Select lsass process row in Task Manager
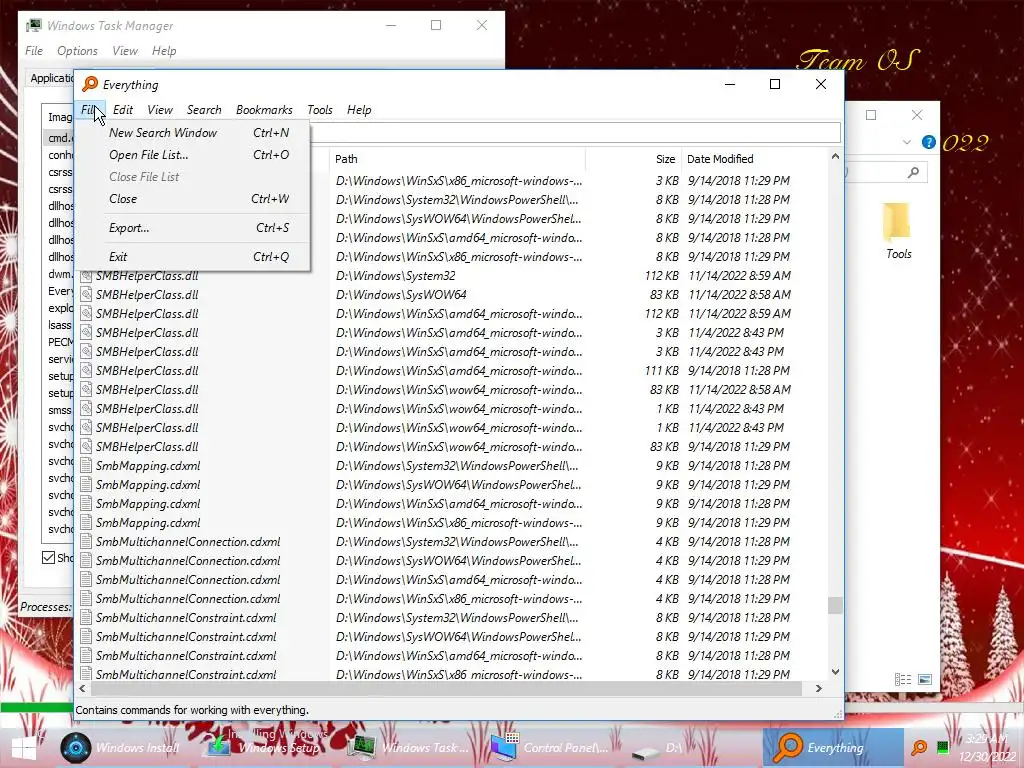Image resolution: width=1024 pixels, height=768 pixels. coord(59,325)
